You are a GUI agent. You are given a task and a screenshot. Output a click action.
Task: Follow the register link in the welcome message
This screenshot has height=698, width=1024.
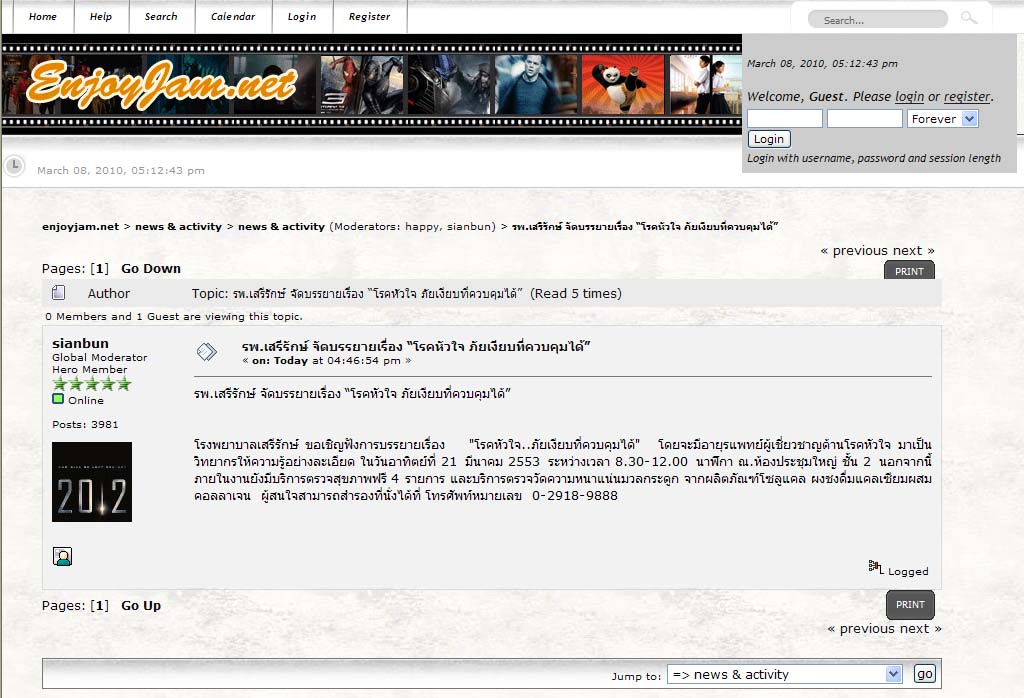tap(967, 97)
